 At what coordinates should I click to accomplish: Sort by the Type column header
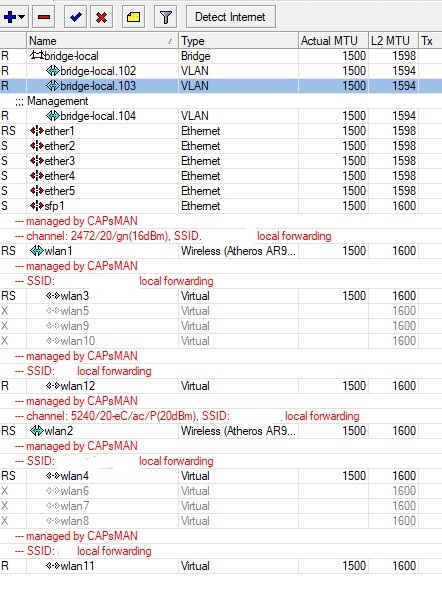(238, 41)
